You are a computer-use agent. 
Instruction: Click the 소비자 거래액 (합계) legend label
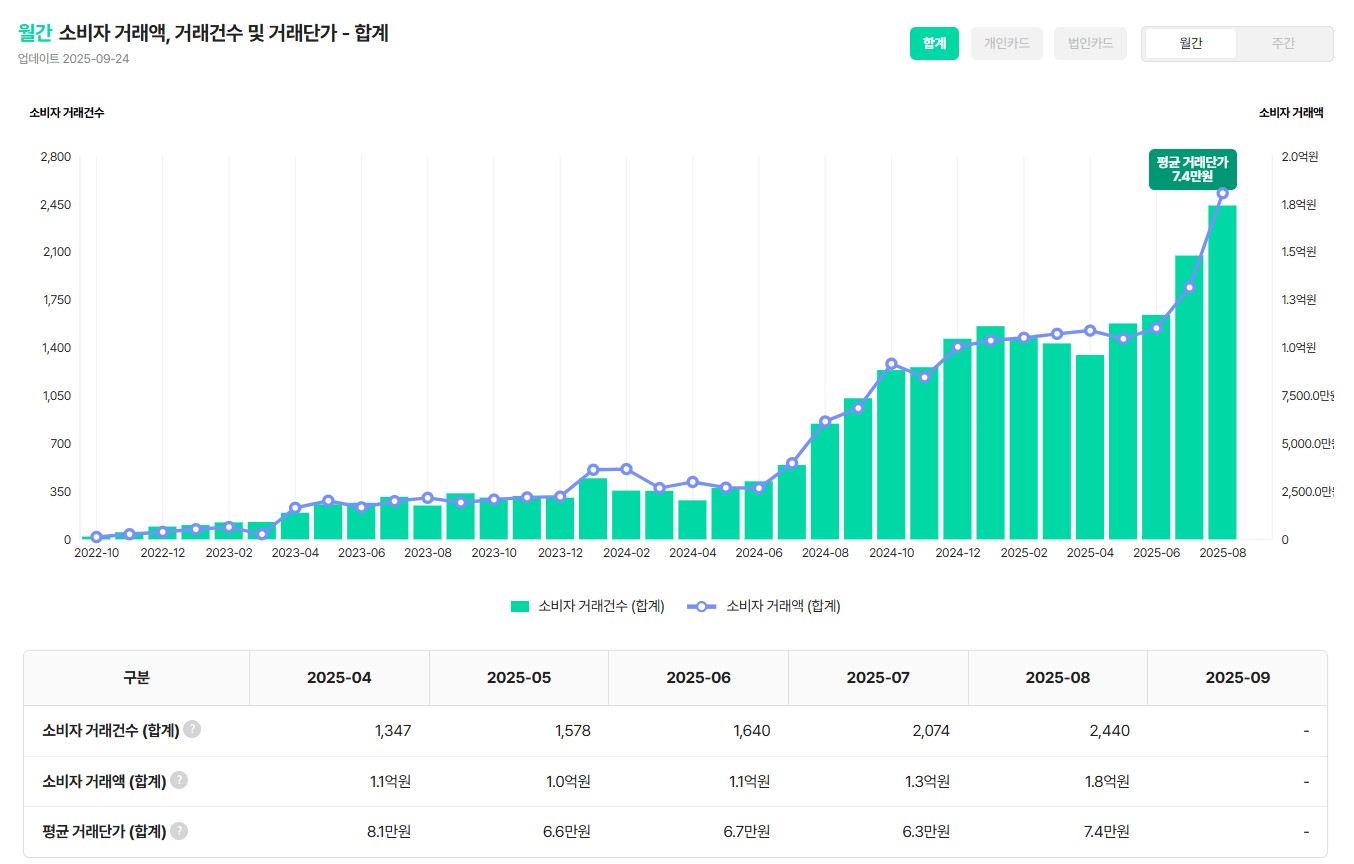point(783,606)
